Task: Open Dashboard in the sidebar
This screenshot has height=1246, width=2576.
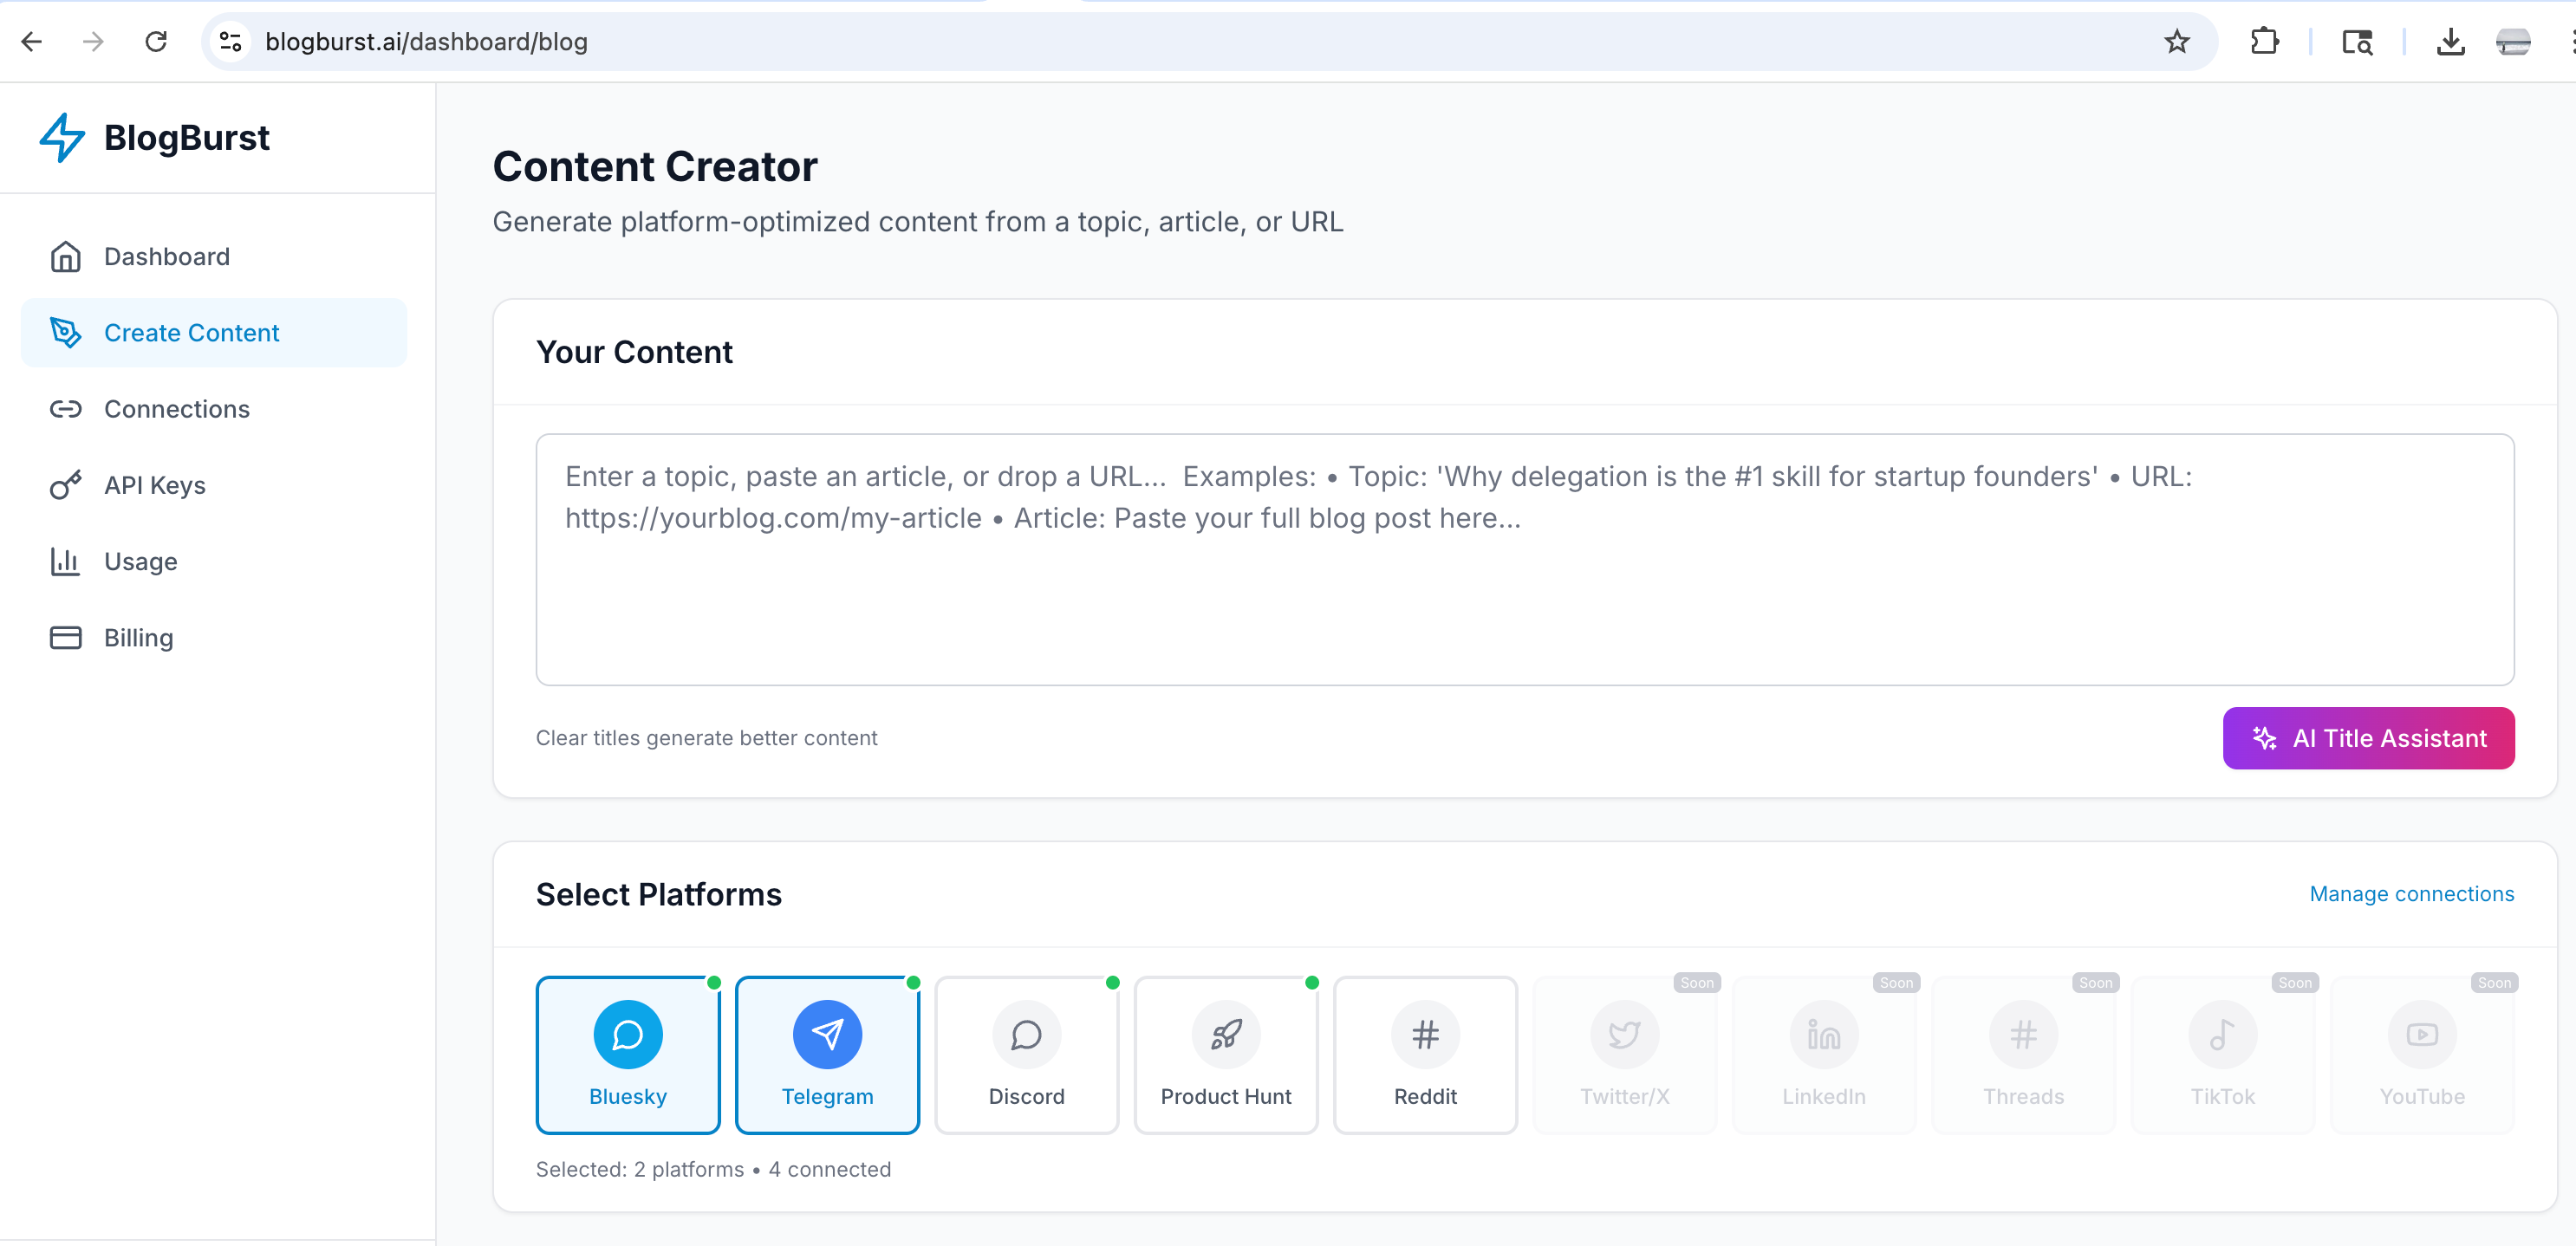Action: pos(166,257)
